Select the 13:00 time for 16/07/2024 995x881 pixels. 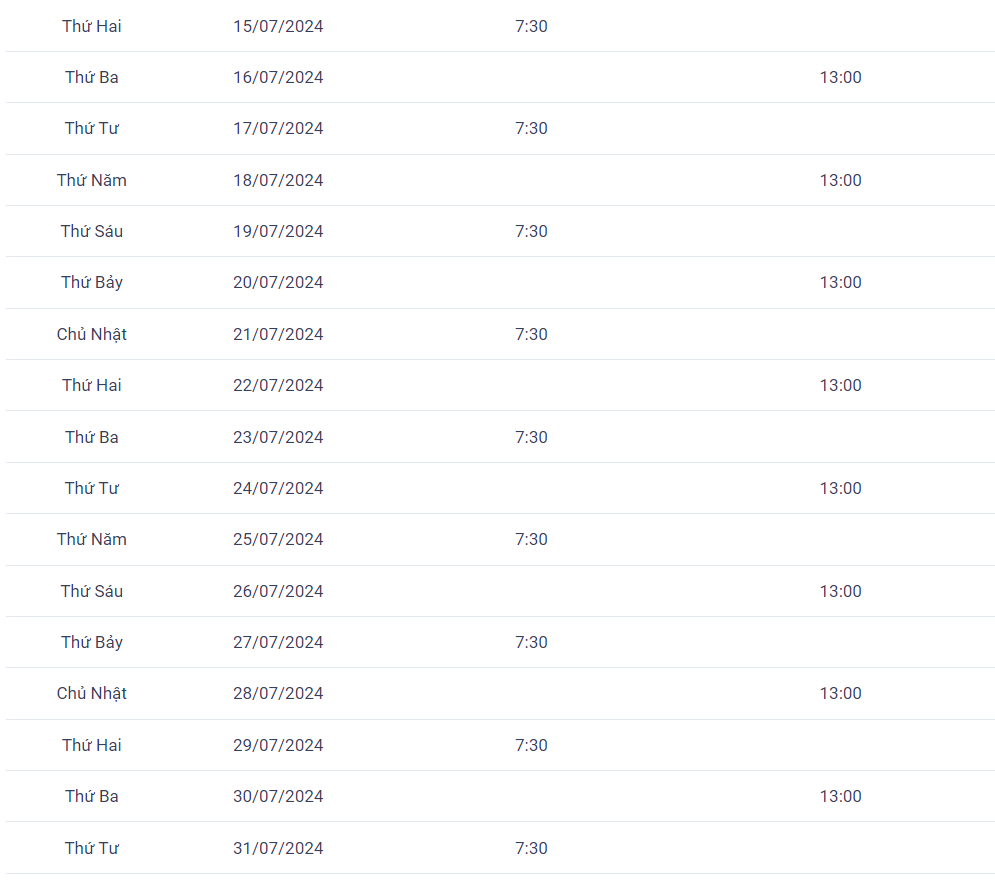840,77
